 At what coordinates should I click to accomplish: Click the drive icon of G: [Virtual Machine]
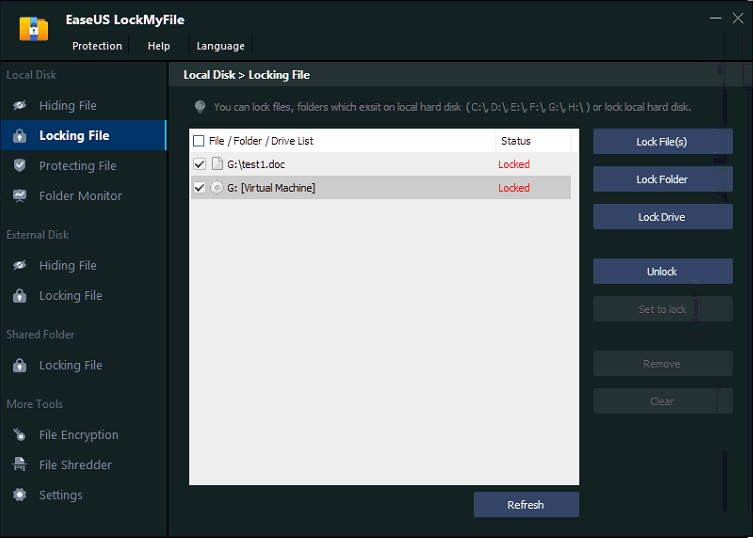click(217, 188)
